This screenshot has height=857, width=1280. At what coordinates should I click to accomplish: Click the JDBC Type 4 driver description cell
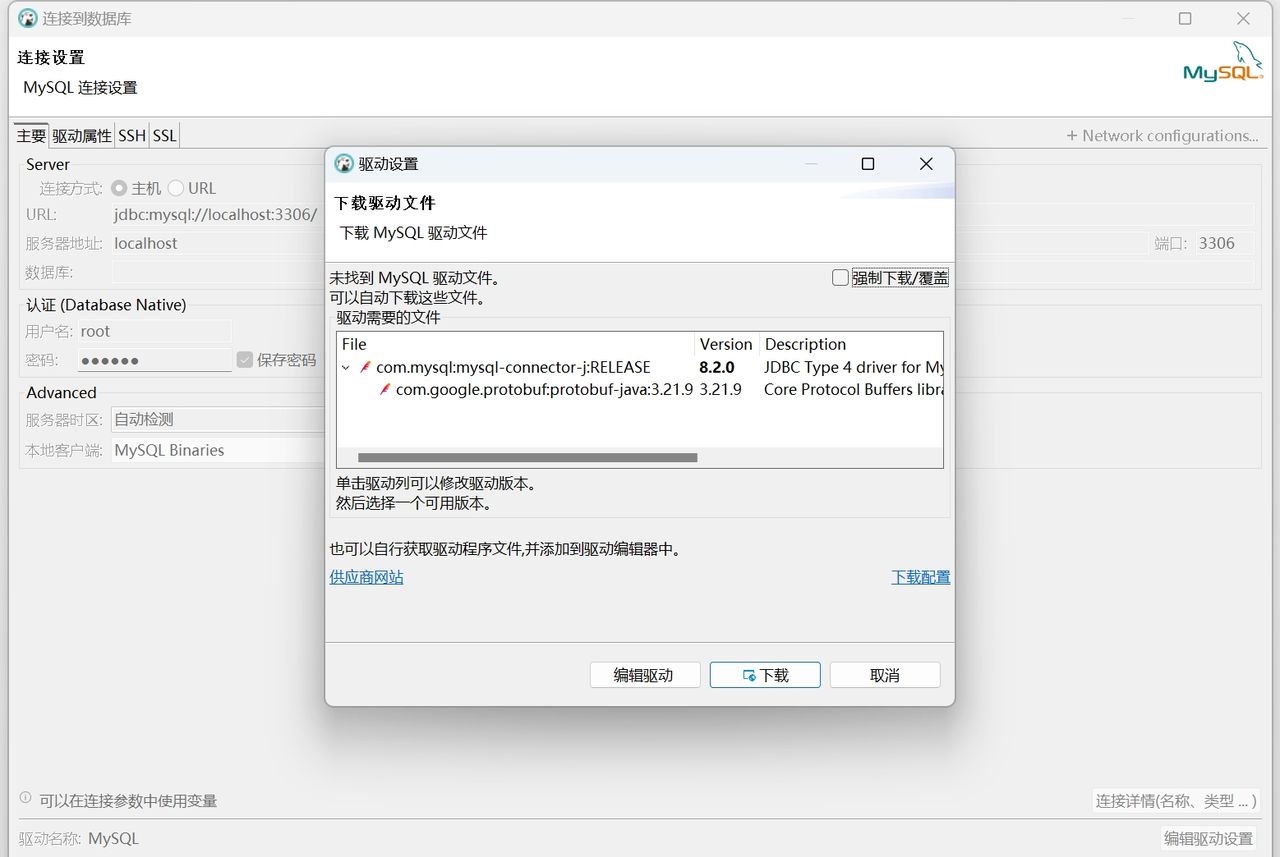point(853,367)
